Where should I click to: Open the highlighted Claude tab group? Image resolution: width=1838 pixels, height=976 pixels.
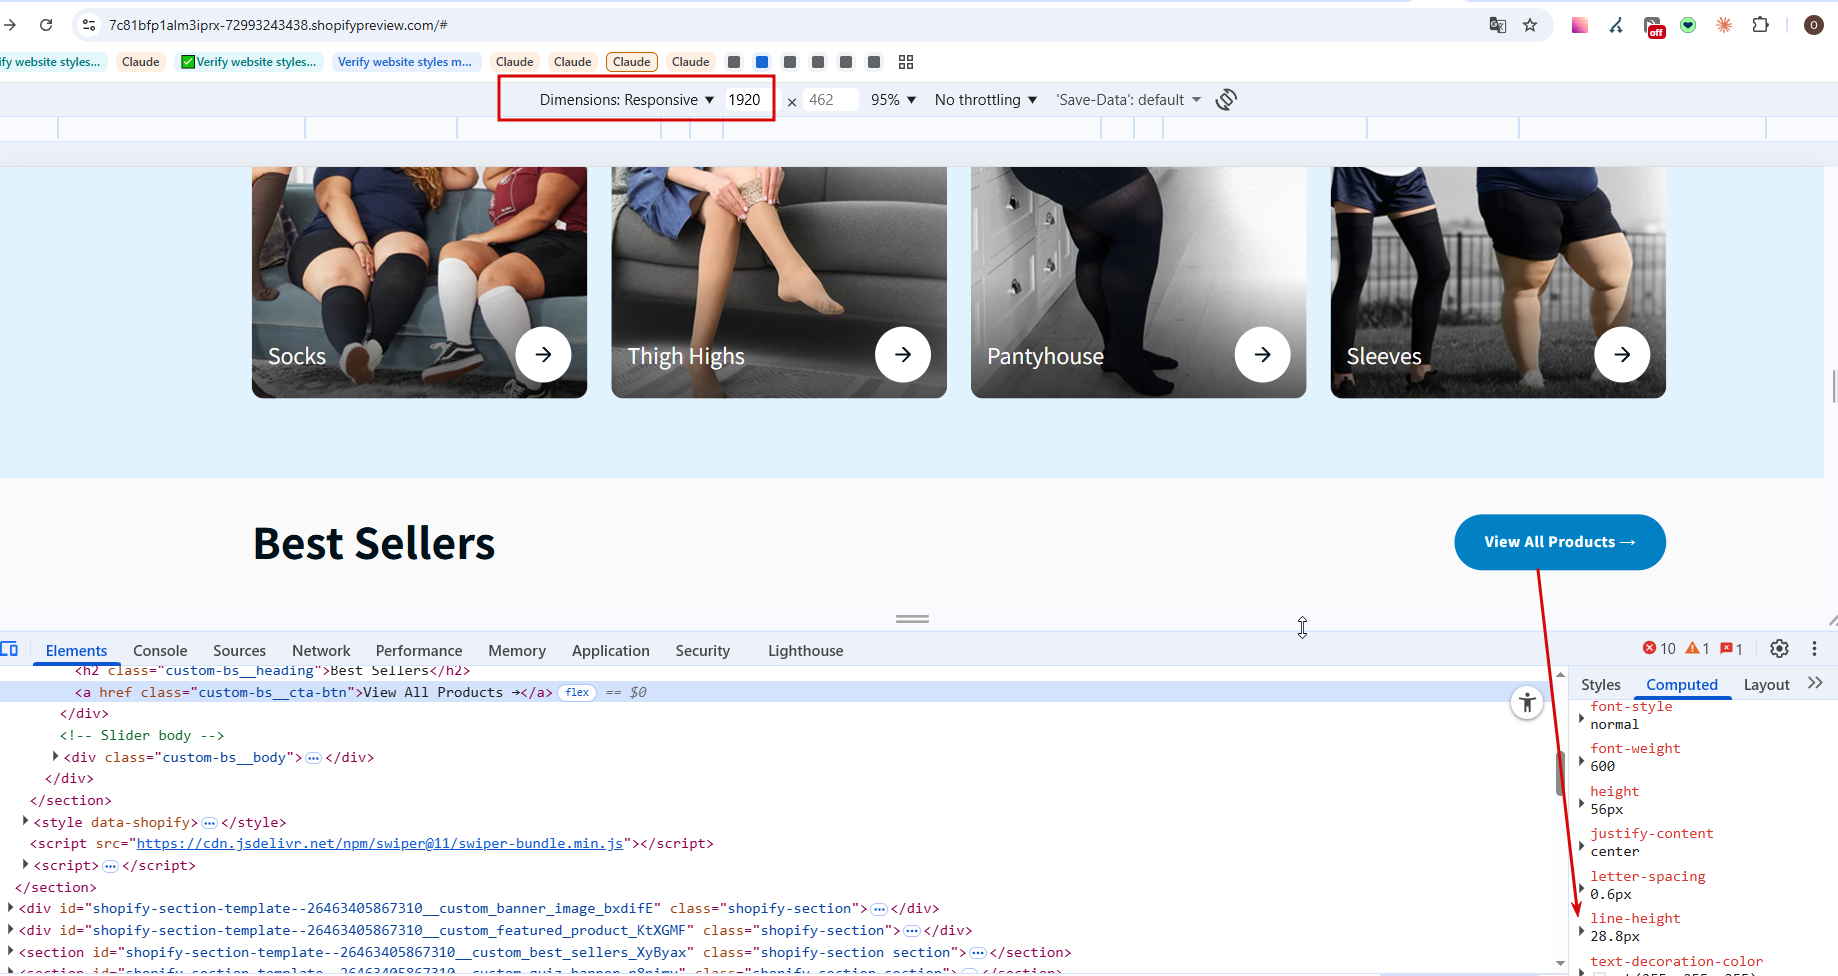tap(631, 62)
